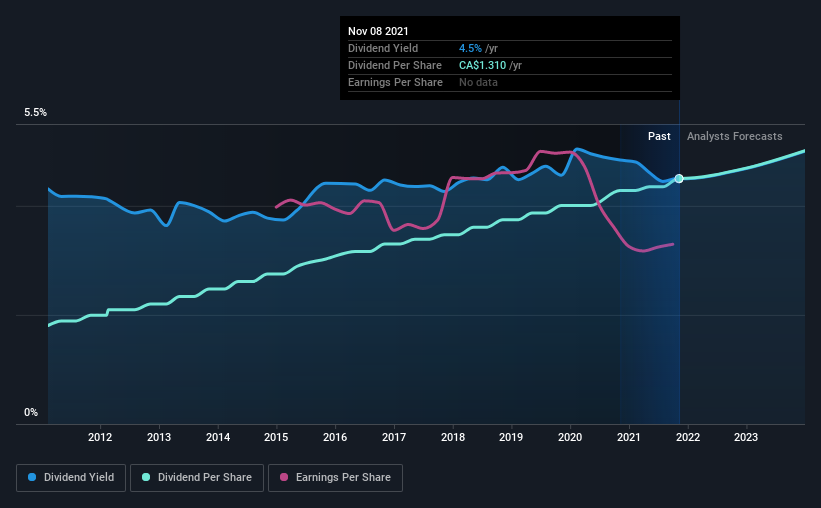Click the 2023 axis label
821x508 pixels.
coord(746,437)
